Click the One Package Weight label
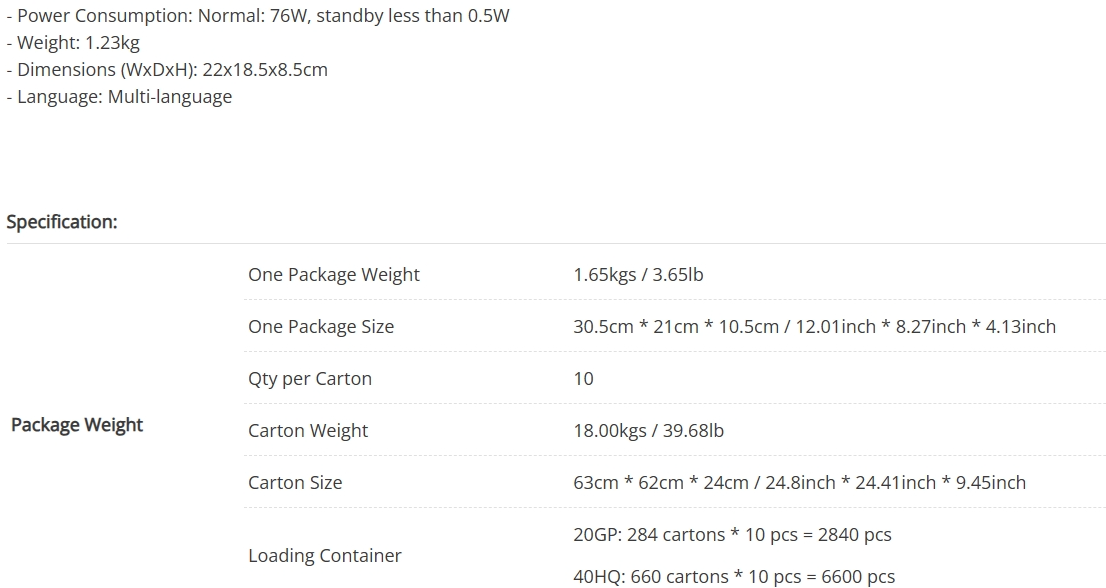 (334, 274)
